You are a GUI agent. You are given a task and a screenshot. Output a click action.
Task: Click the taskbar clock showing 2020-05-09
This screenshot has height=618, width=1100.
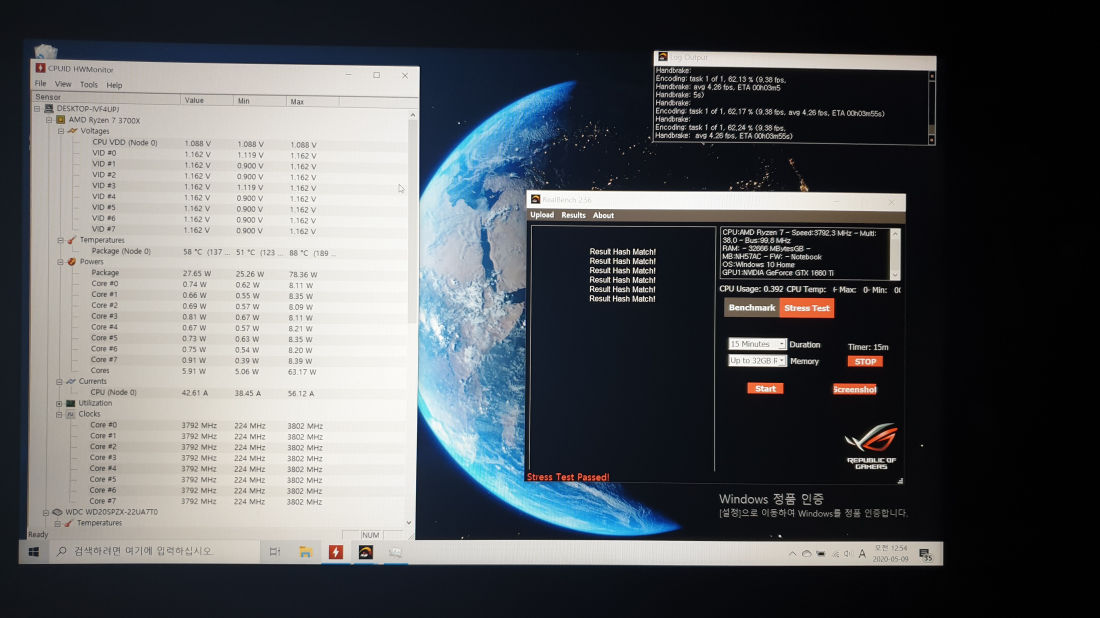890,553
